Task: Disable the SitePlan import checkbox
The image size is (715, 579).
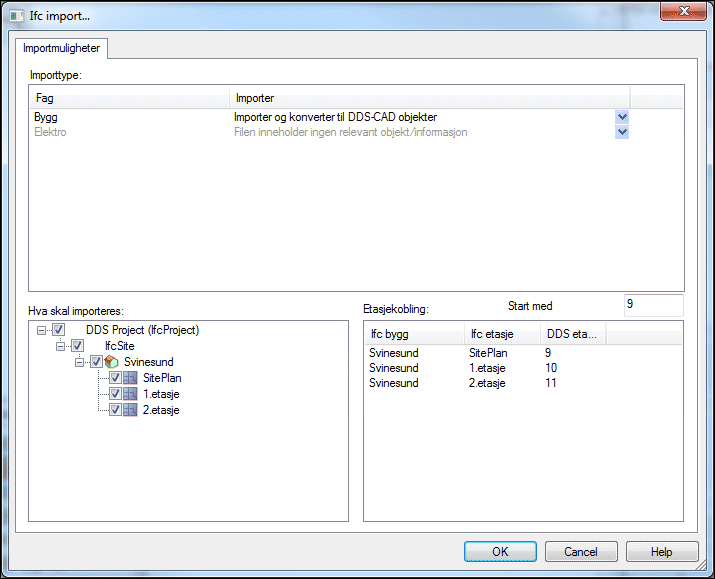Action: 116,378
